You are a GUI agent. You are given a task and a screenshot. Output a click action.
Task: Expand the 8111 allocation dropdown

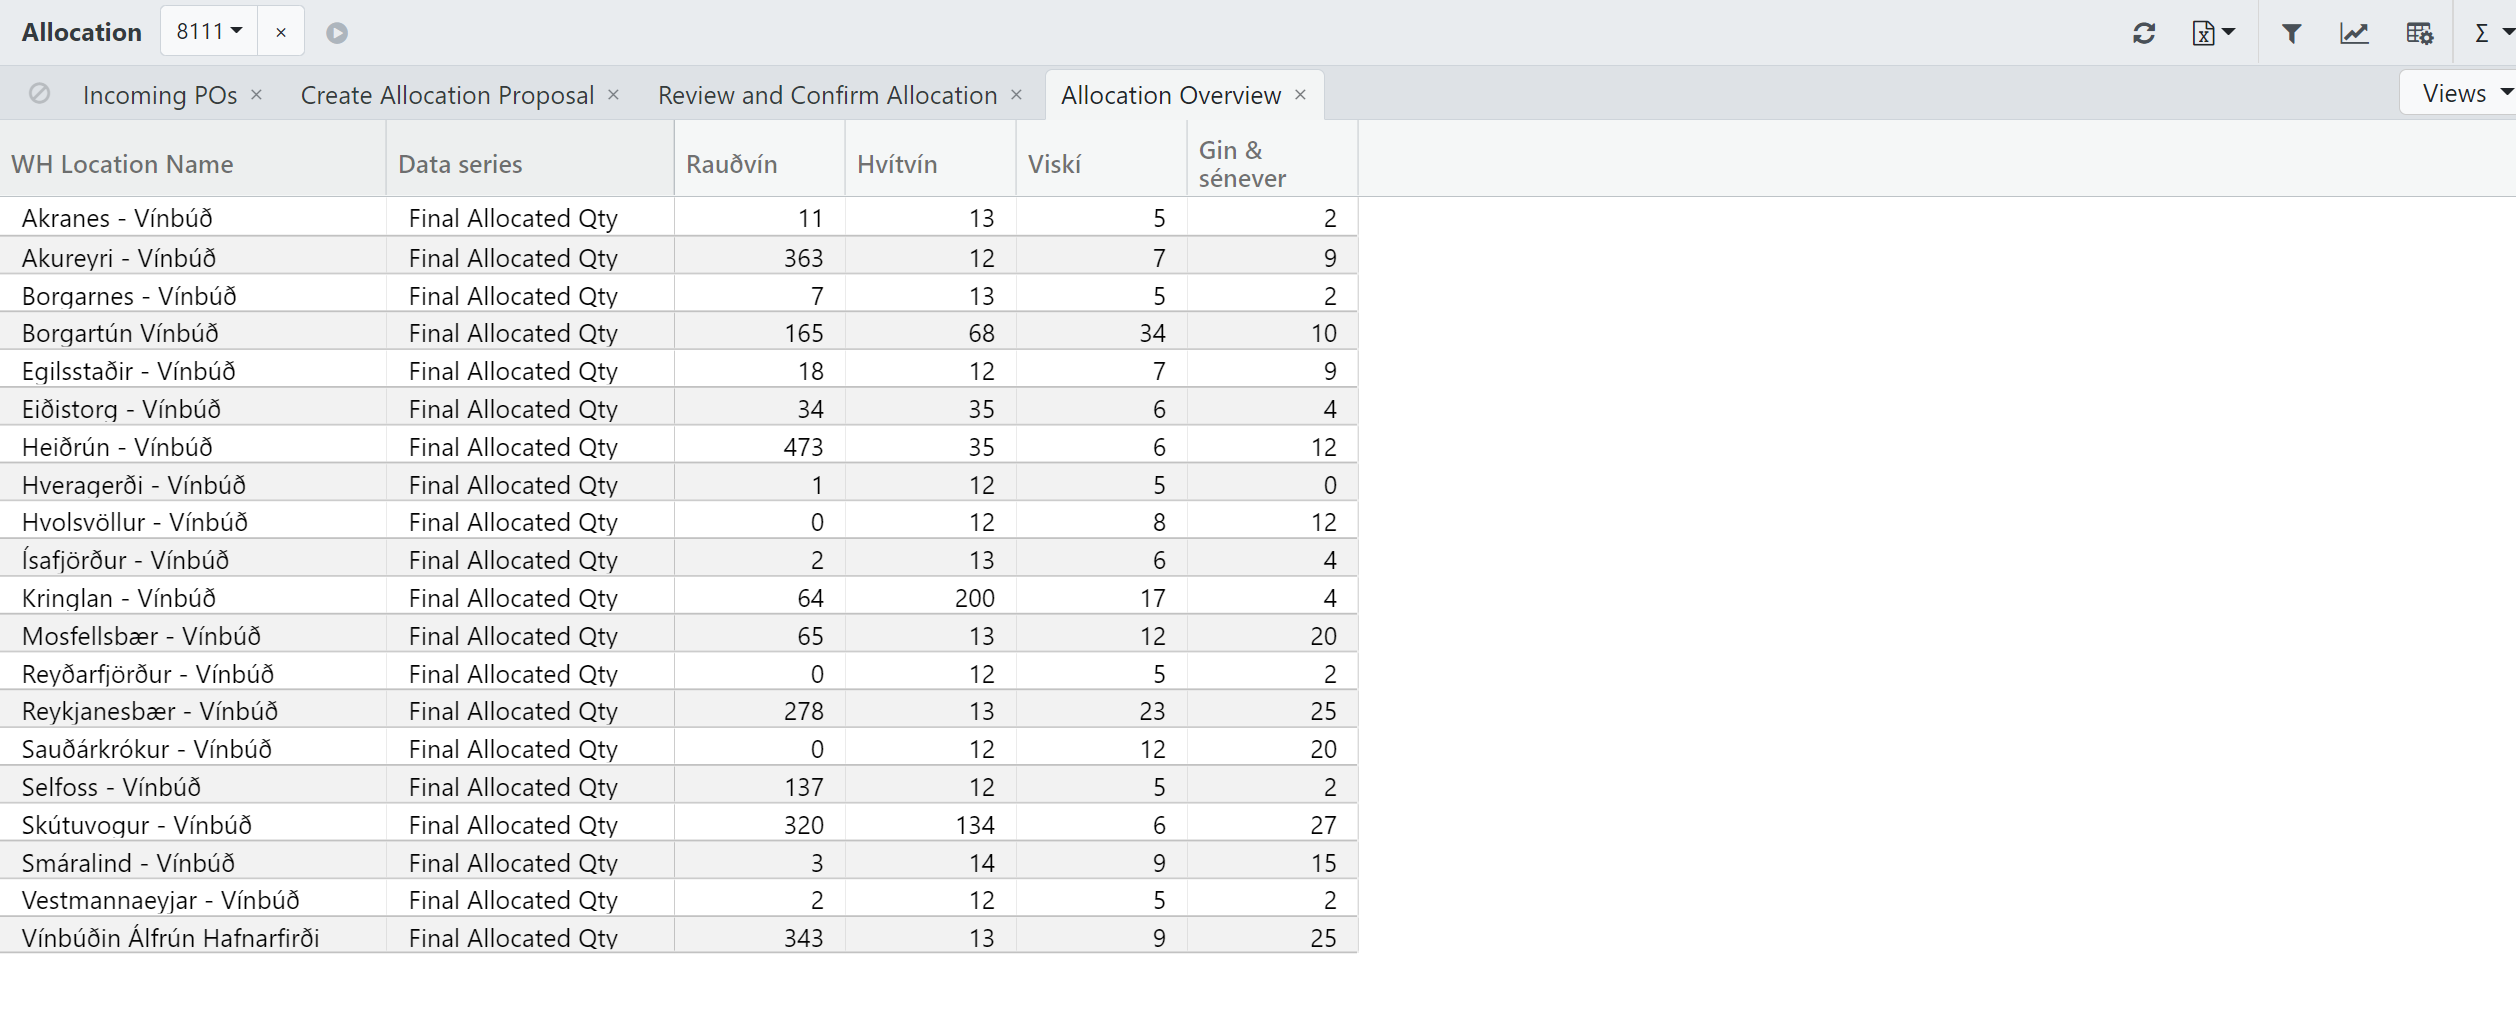(x=210, y=32)
